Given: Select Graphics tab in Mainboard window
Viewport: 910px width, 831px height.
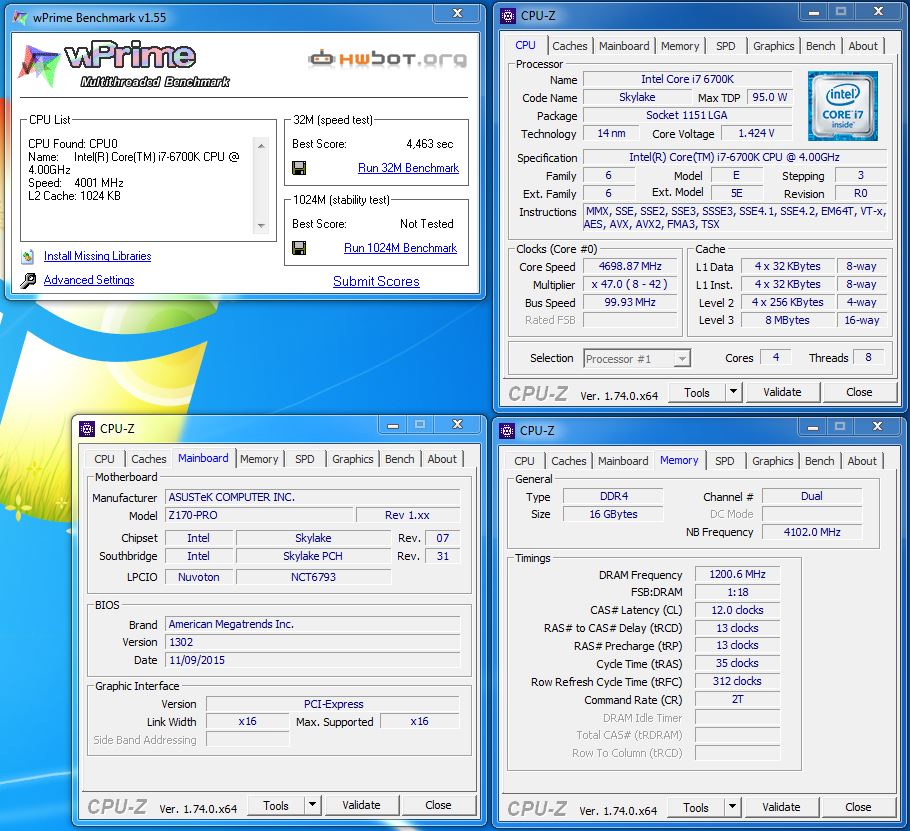Looking at the screenshot, I should [x=352, y=459].
